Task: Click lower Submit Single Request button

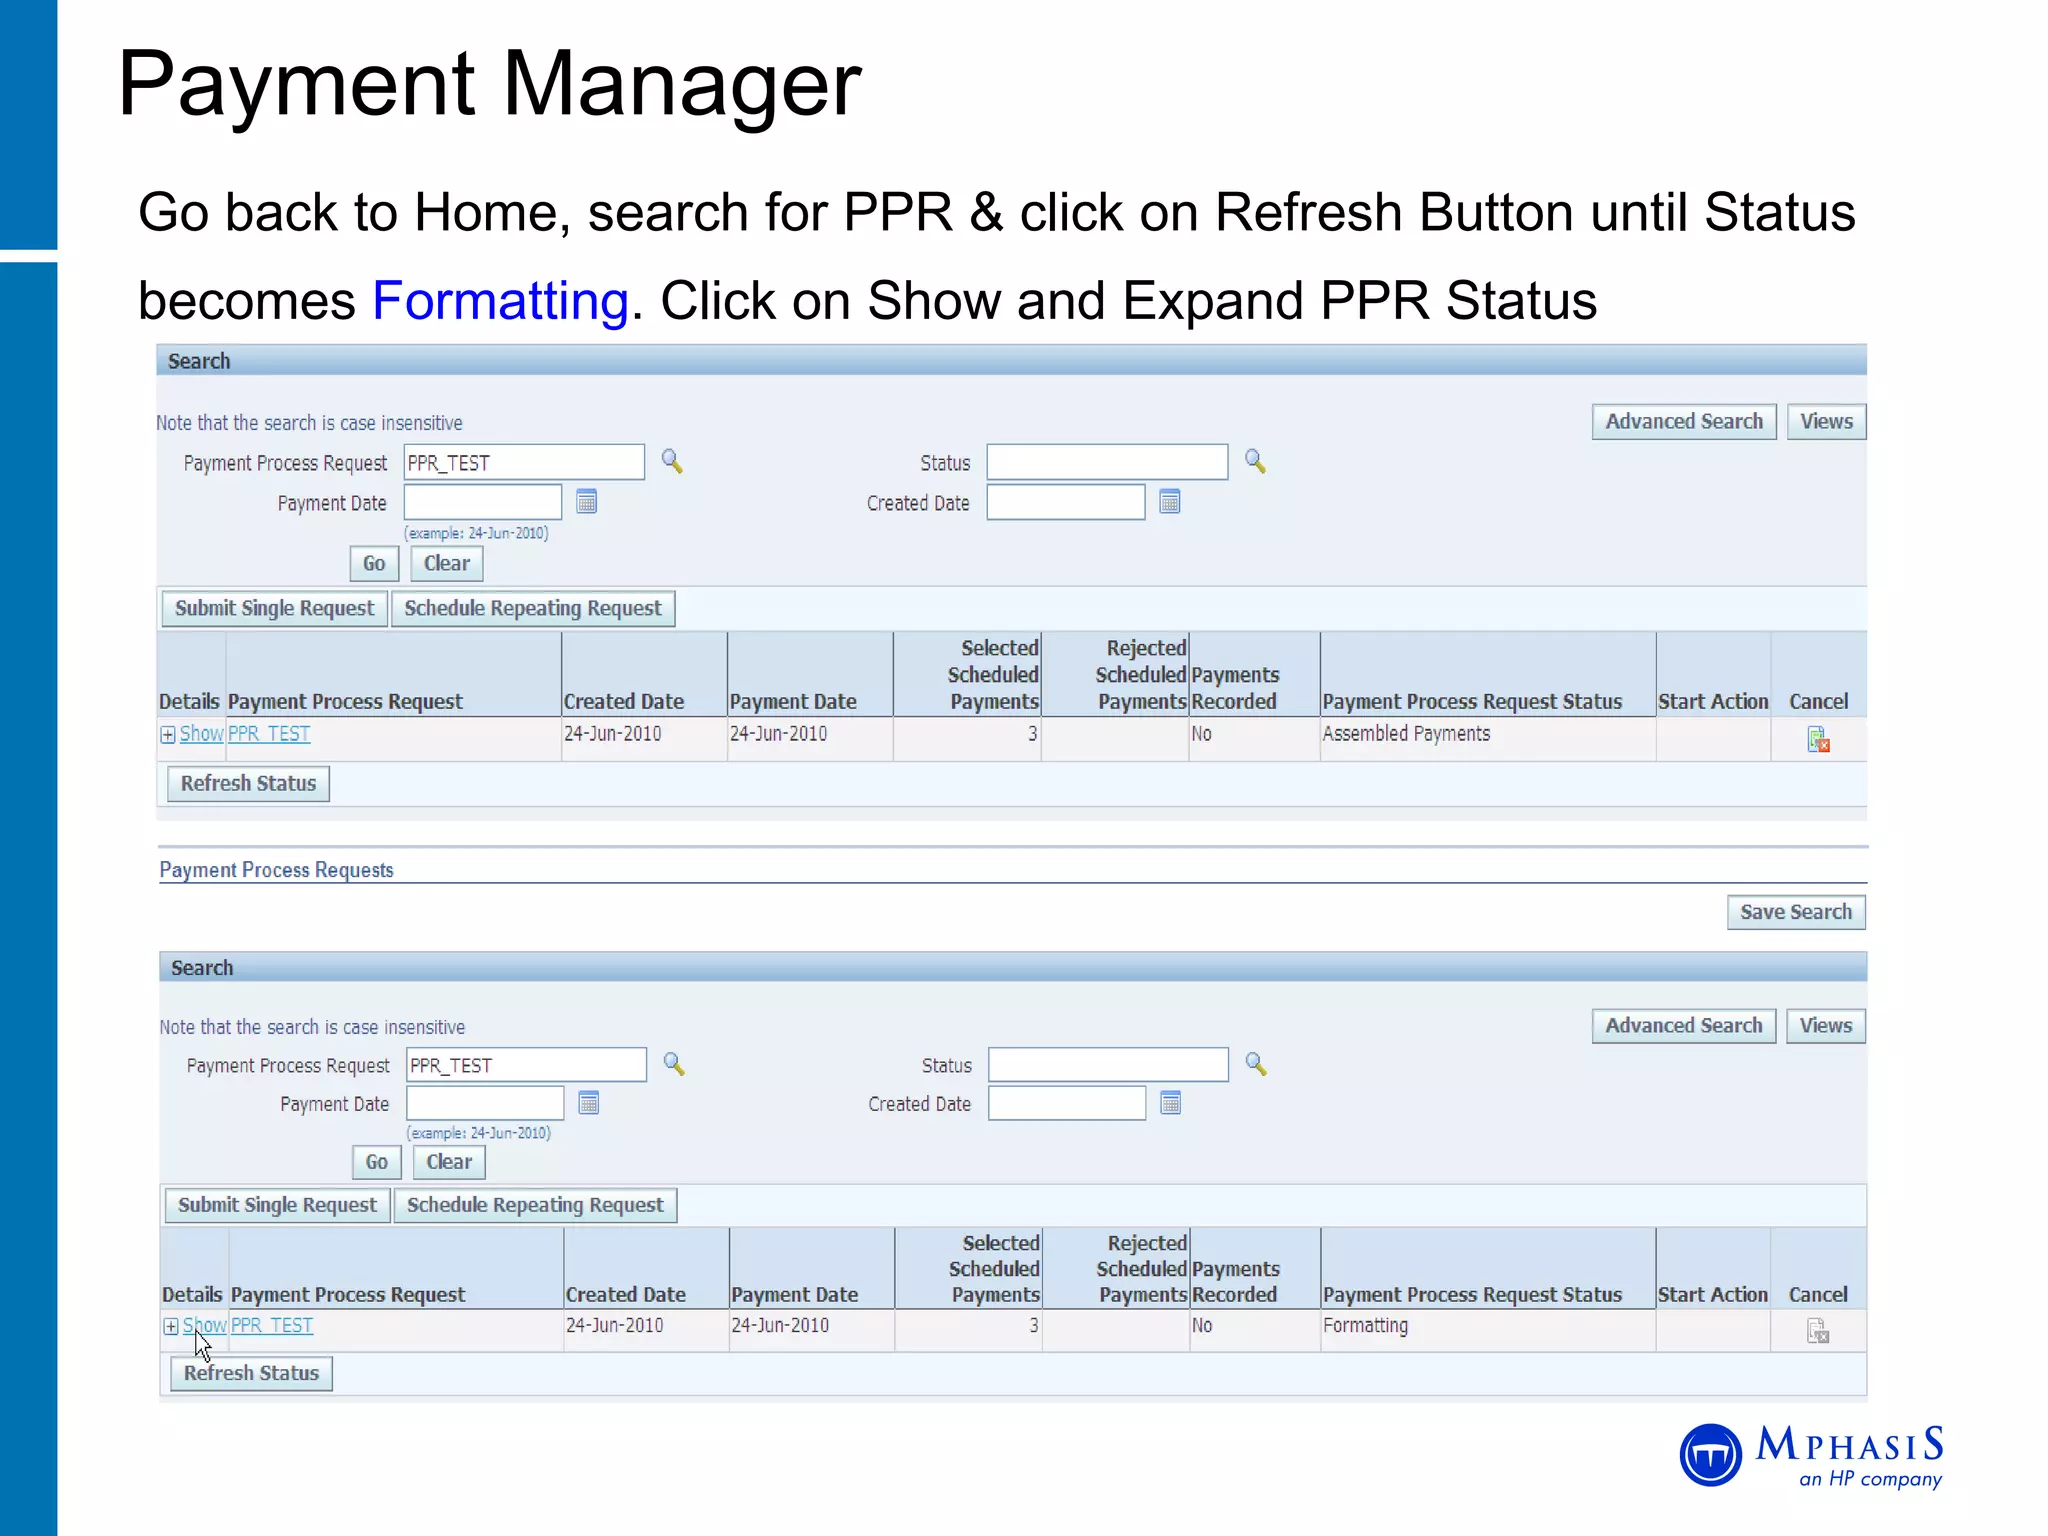Action: (277, 1205)
